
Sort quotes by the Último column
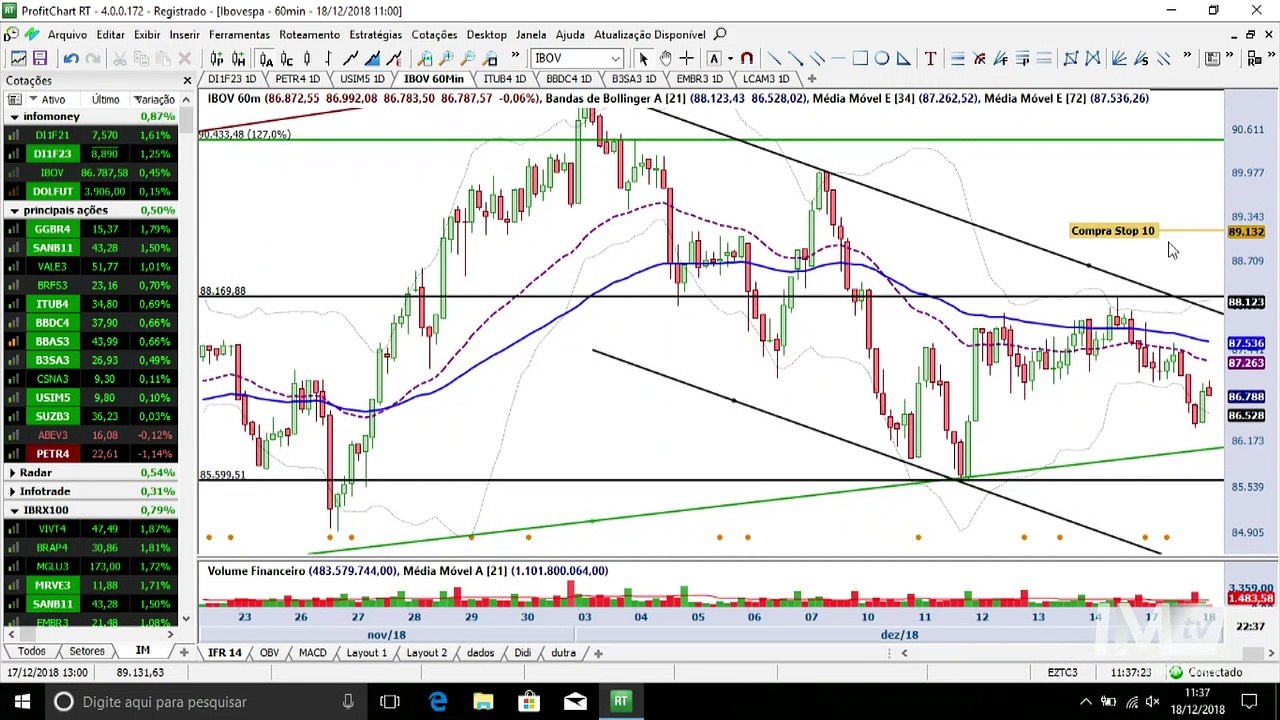pyautogui.click(x=105, y=99)
